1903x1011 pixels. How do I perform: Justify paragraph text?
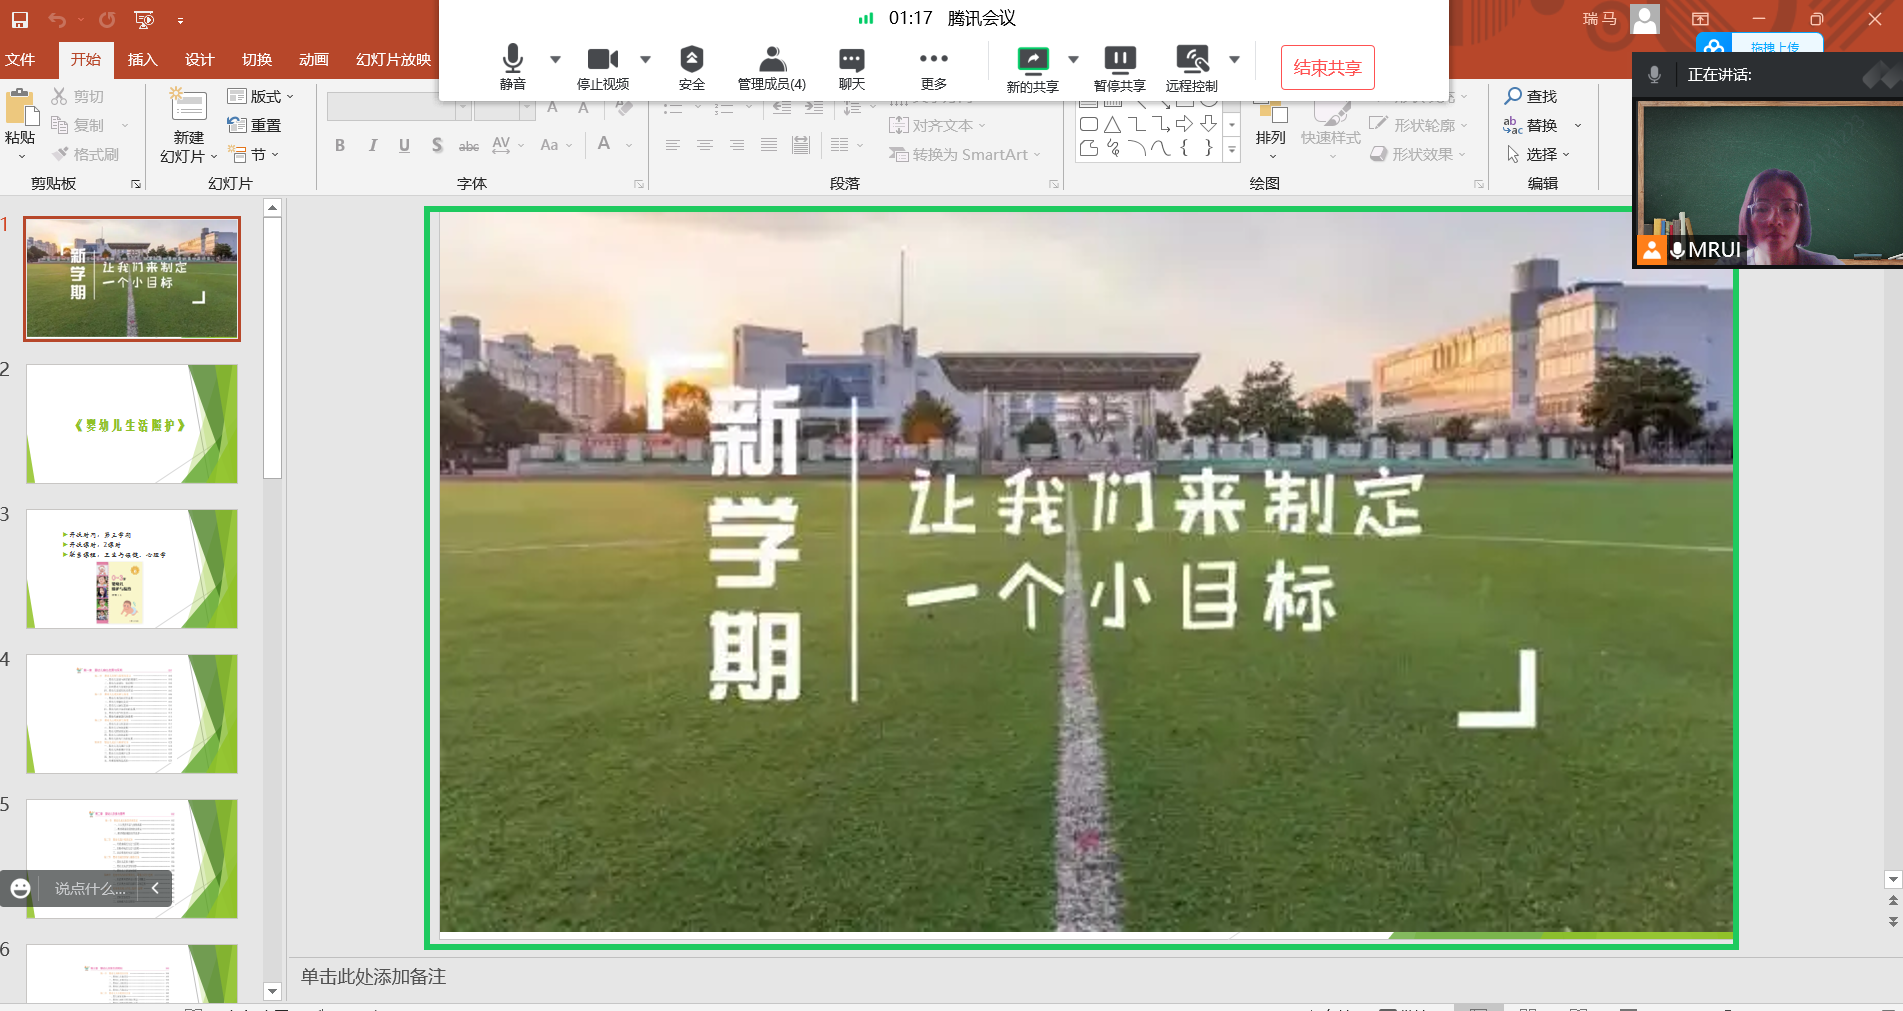(769, 145)
